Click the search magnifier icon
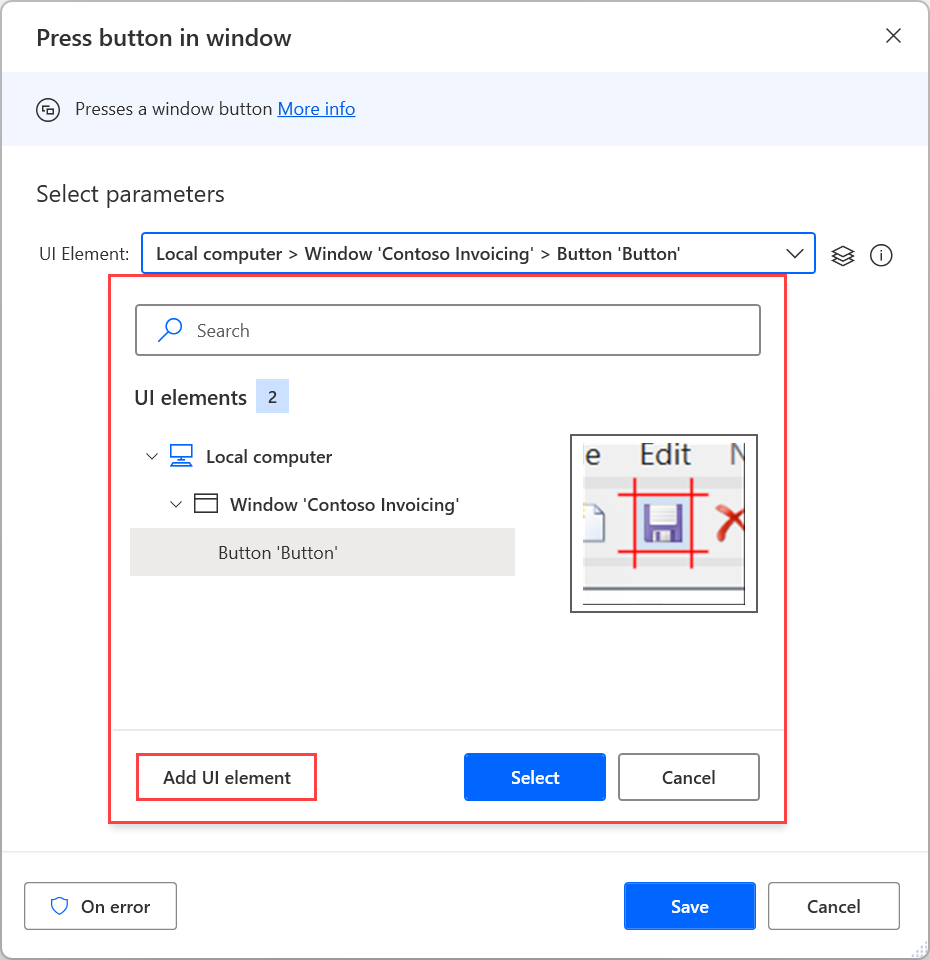 click(171, 330)
